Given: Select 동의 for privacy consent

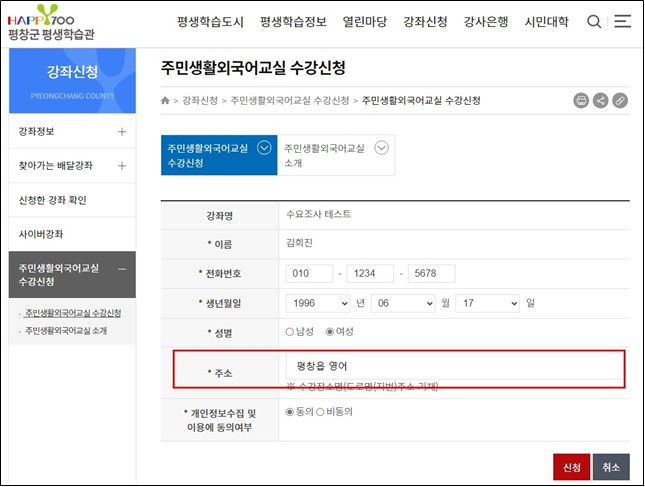Looking at the screenshot, I should (x=290, y=411).
